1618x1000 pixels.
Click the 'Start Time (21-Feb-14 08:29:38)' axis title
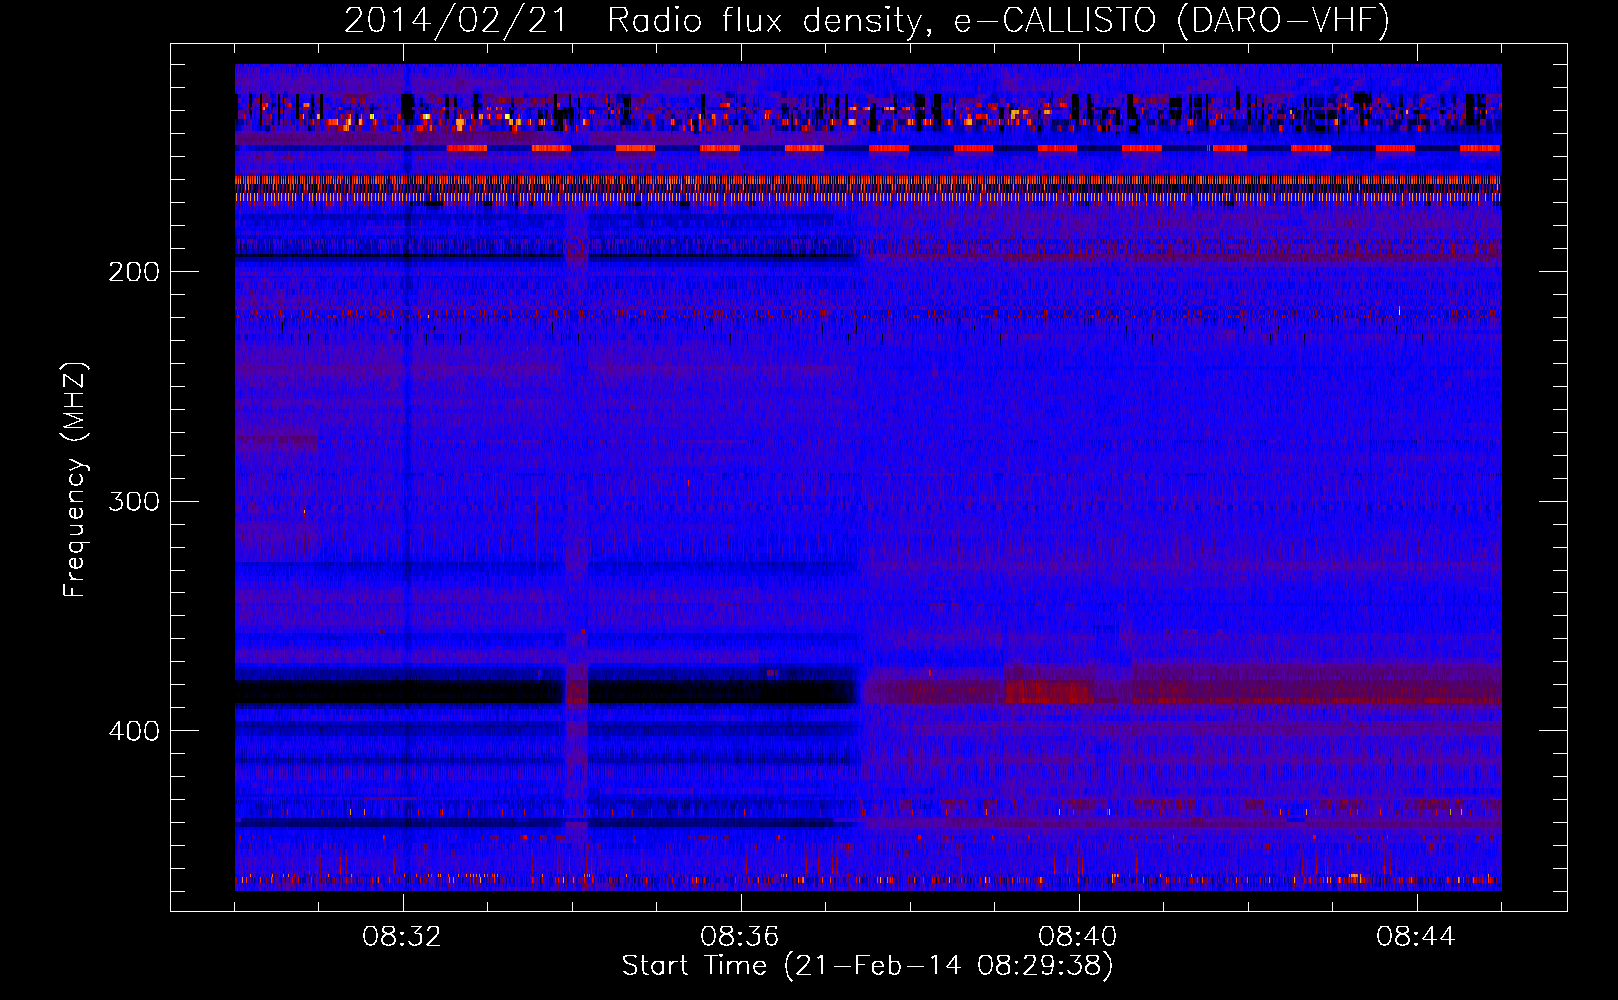867,966
